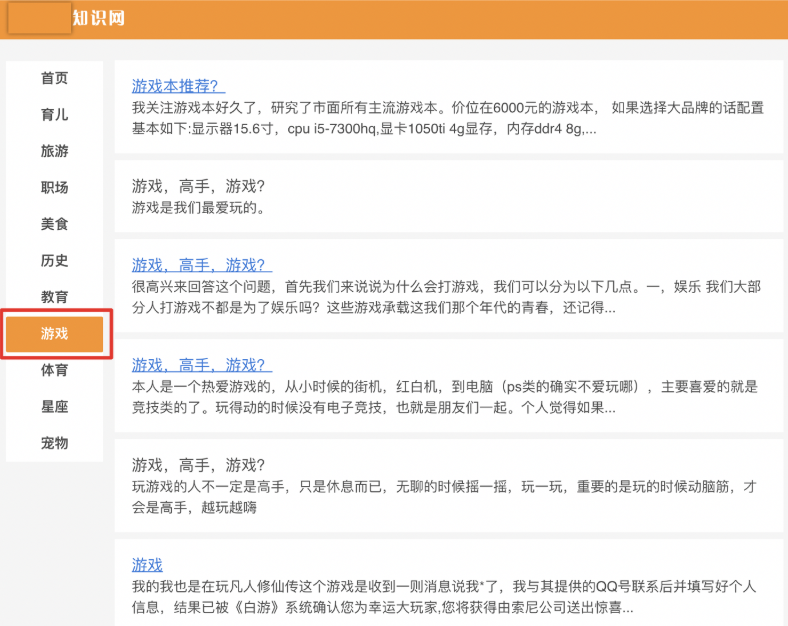Open the 游戏,高手,游戏? link above 本人是一个热爱游戏的

coord(202,365)
